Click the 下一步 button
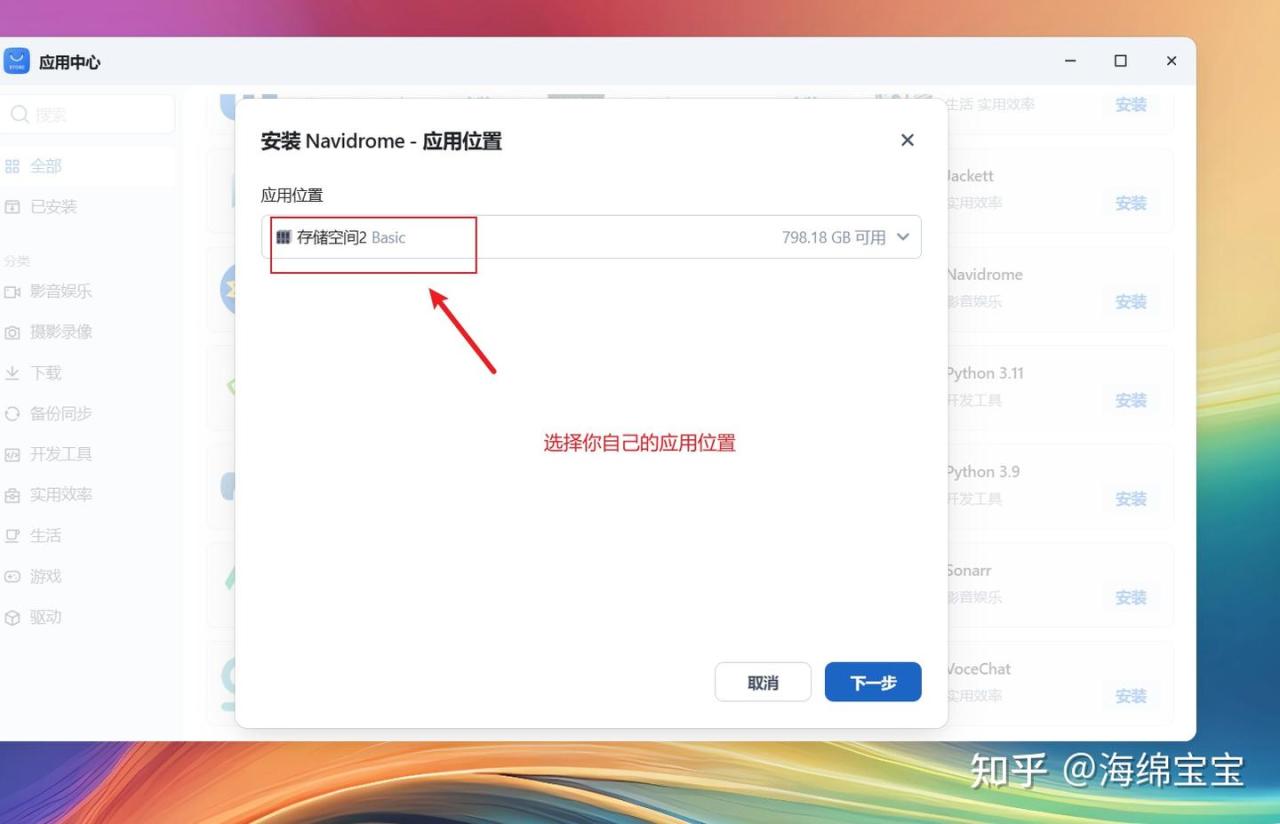This screenshot has width=1280, height=824. 873,682
